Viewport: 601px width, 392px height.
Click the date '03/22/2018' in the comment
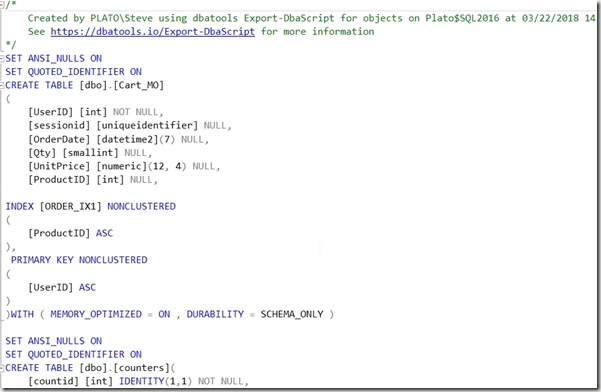tap(550, 18)
